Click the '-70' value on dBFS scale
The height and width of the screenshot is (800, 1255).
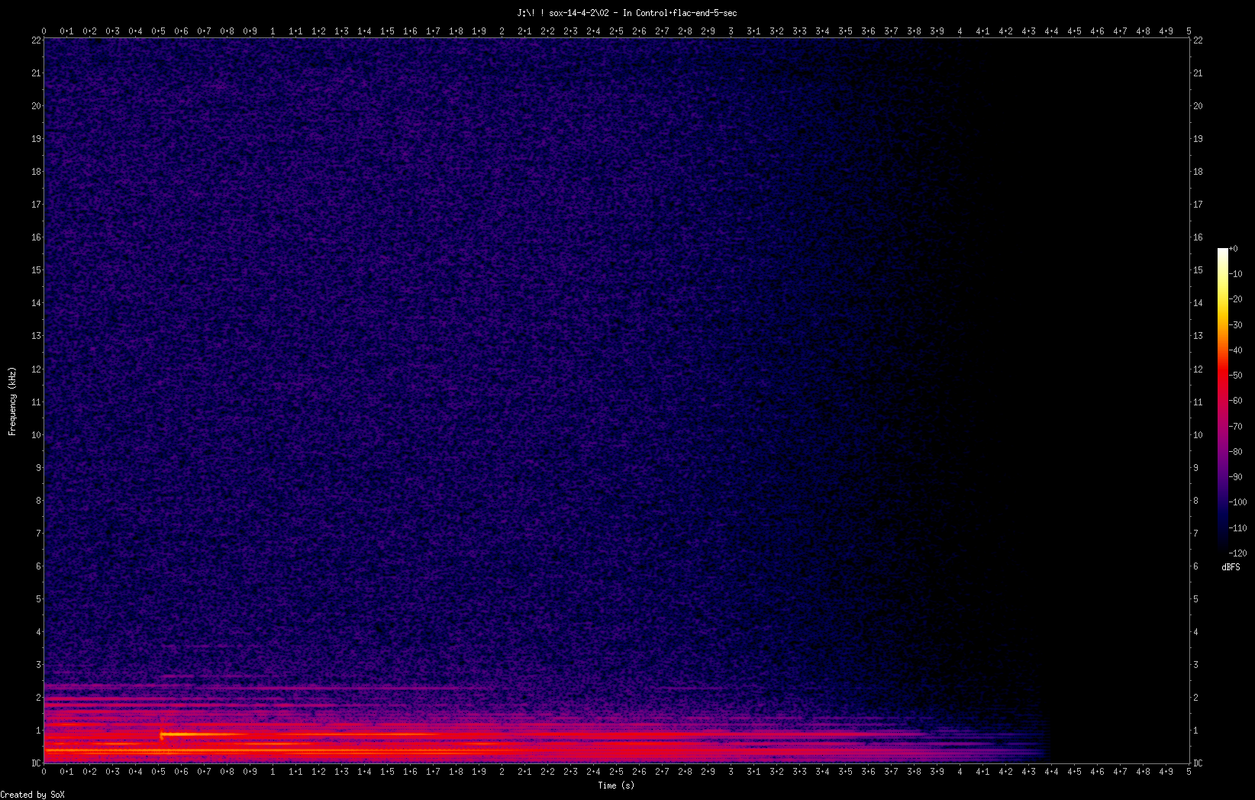coord(1234,426)
